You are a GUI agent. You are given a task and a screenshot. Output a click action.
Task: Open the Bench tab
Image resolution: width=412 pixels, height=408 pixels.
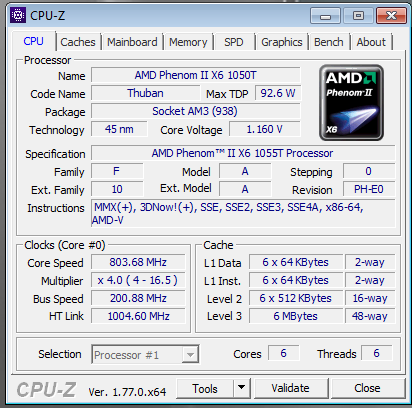coord(329,42)
